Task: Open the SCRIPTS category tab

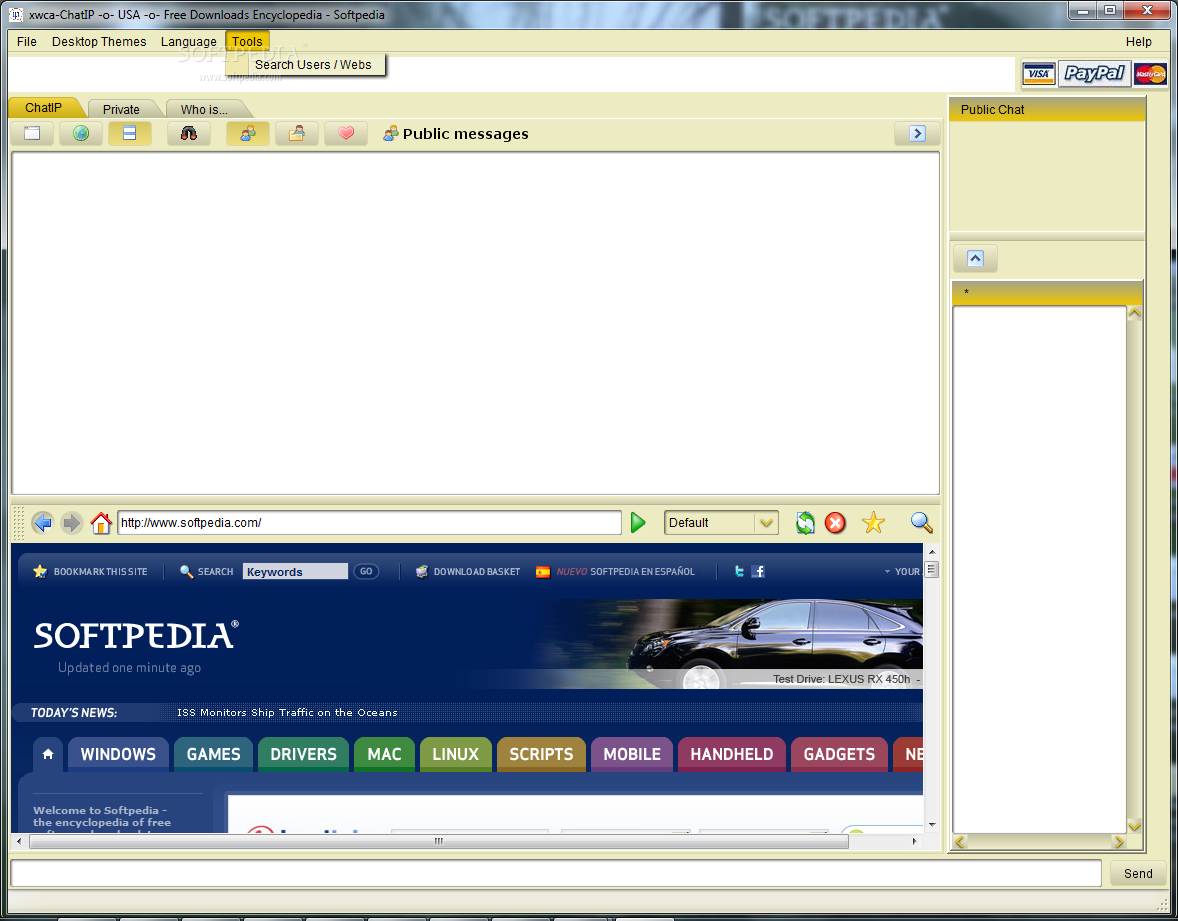Action: (x=541, y=754)
